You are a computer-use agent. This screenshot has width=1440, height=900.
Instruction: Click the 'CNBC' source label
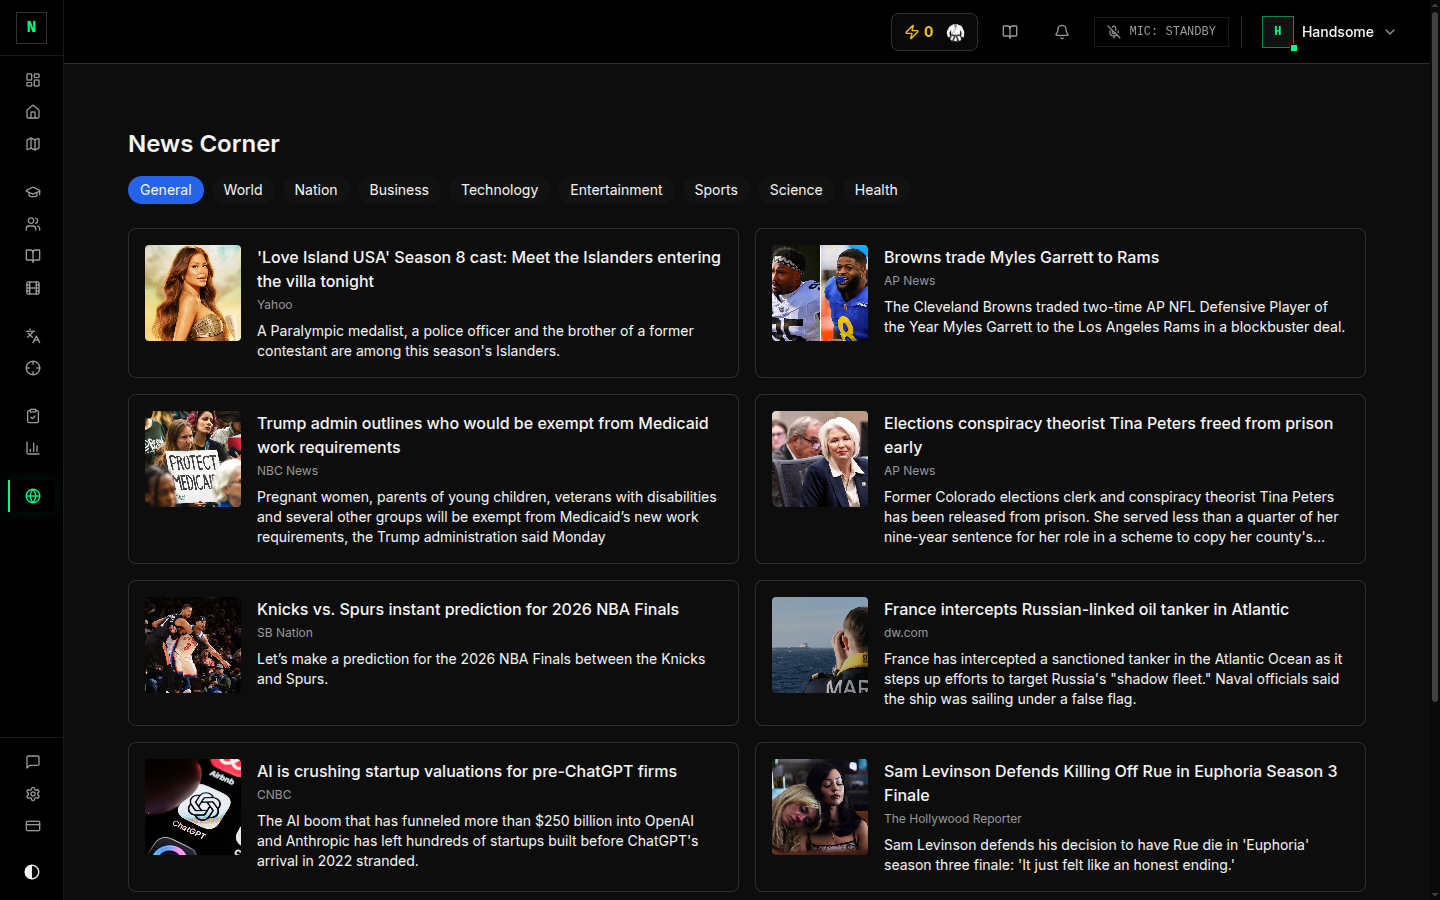(x=274, y=795)
